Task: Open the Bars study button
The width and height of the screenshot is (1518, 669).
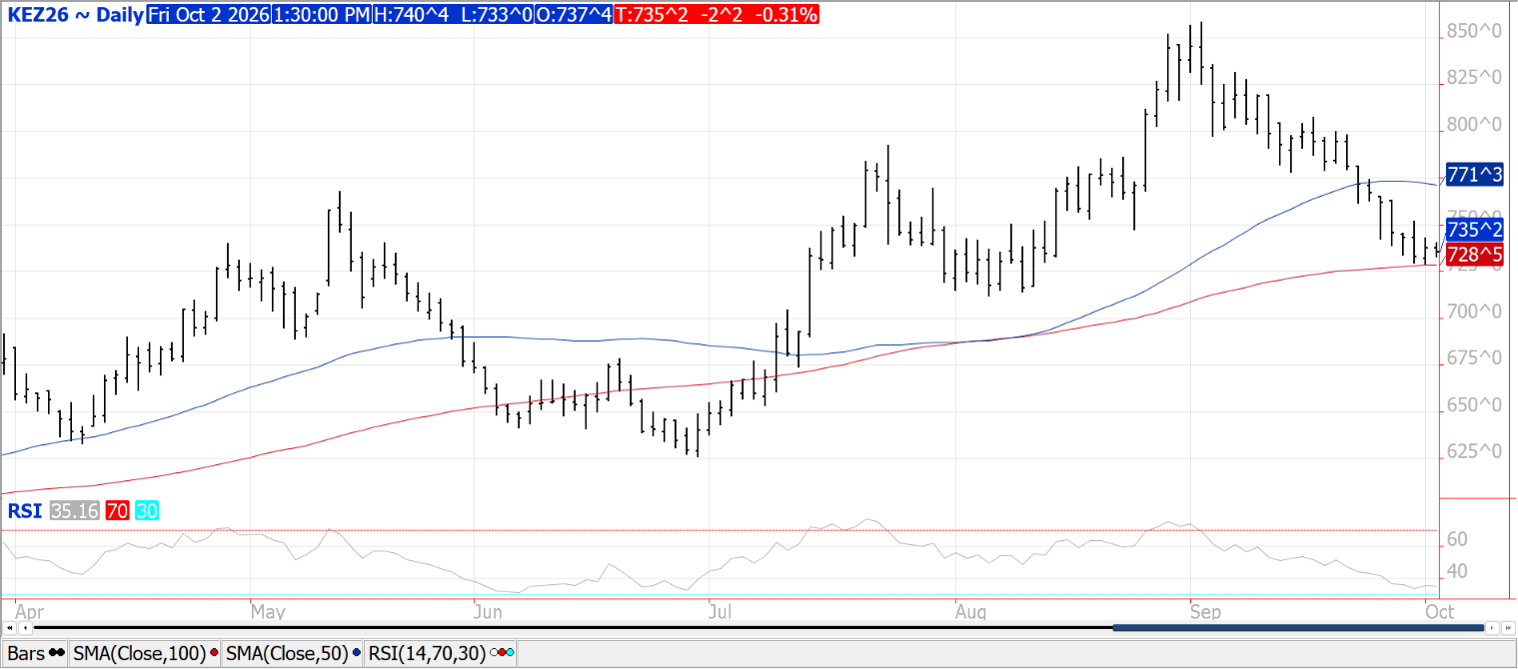Action: [35, 653]
